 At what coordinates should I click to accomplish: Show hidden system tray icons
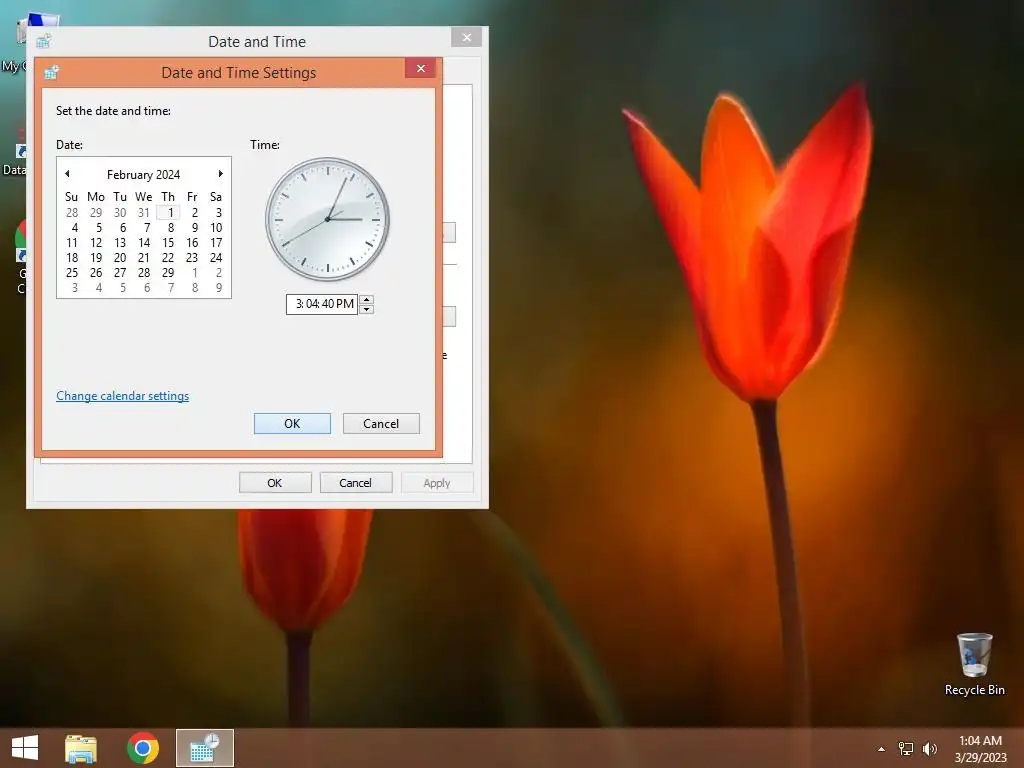point(881,749)
